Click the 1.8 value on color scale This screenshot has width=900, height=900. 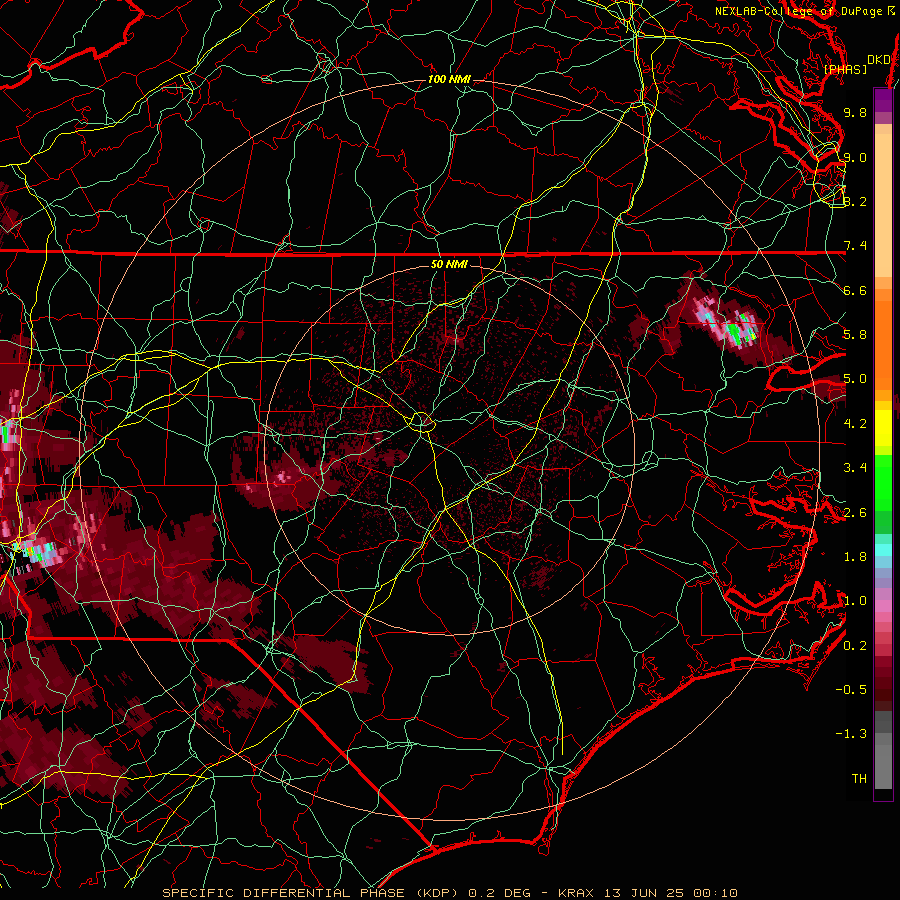coord(855,557)
